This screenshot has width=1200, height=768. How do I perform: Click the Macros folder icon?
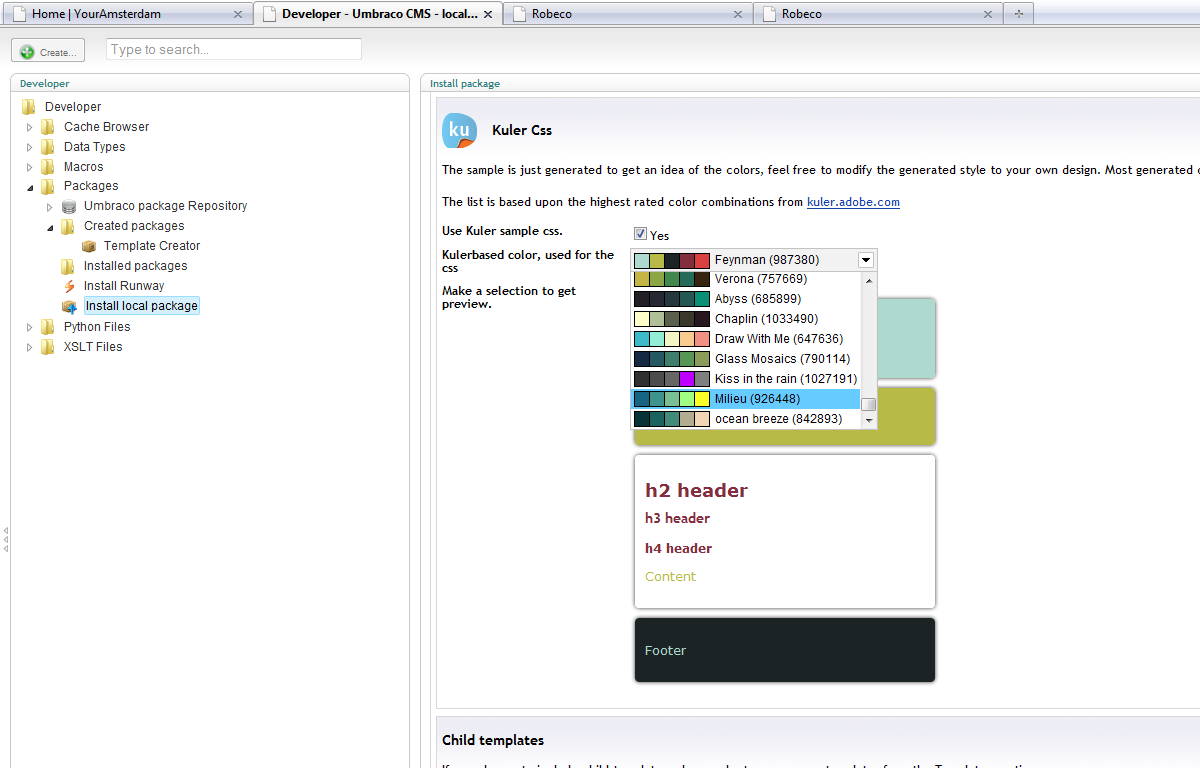click(x=48, y=167)
